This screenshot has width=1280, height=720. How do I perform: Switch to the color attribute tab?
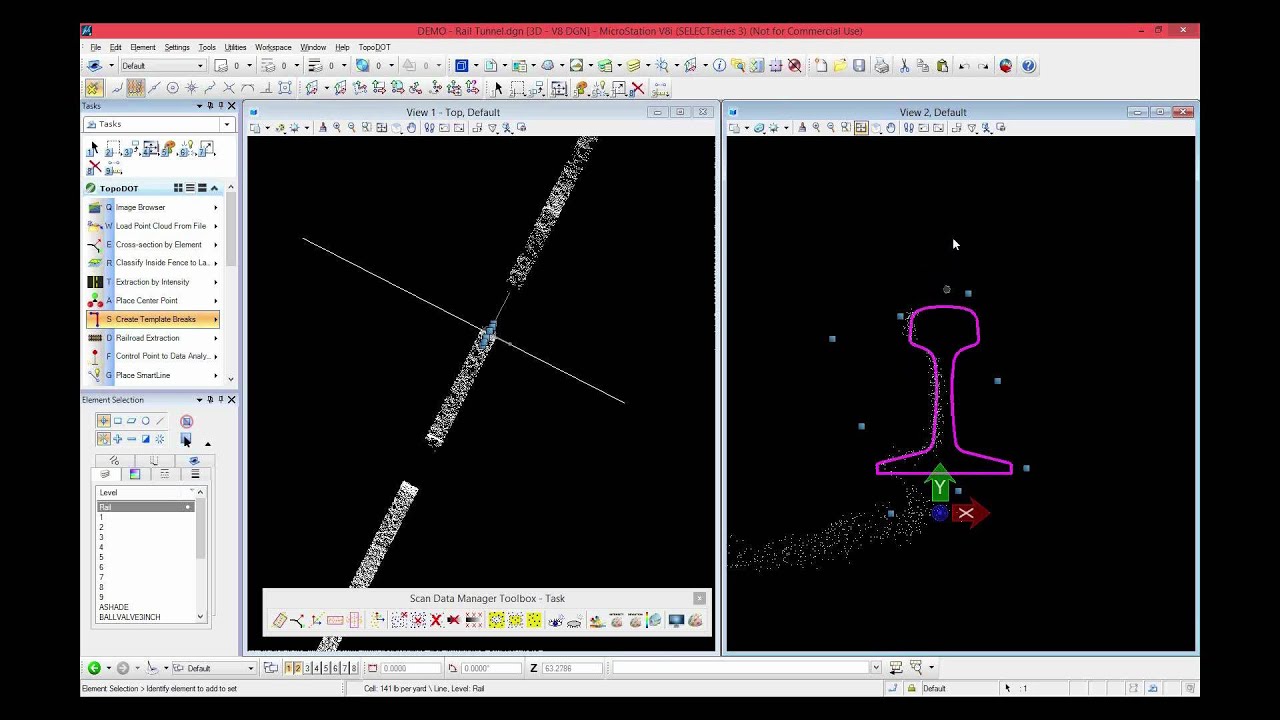135,474
